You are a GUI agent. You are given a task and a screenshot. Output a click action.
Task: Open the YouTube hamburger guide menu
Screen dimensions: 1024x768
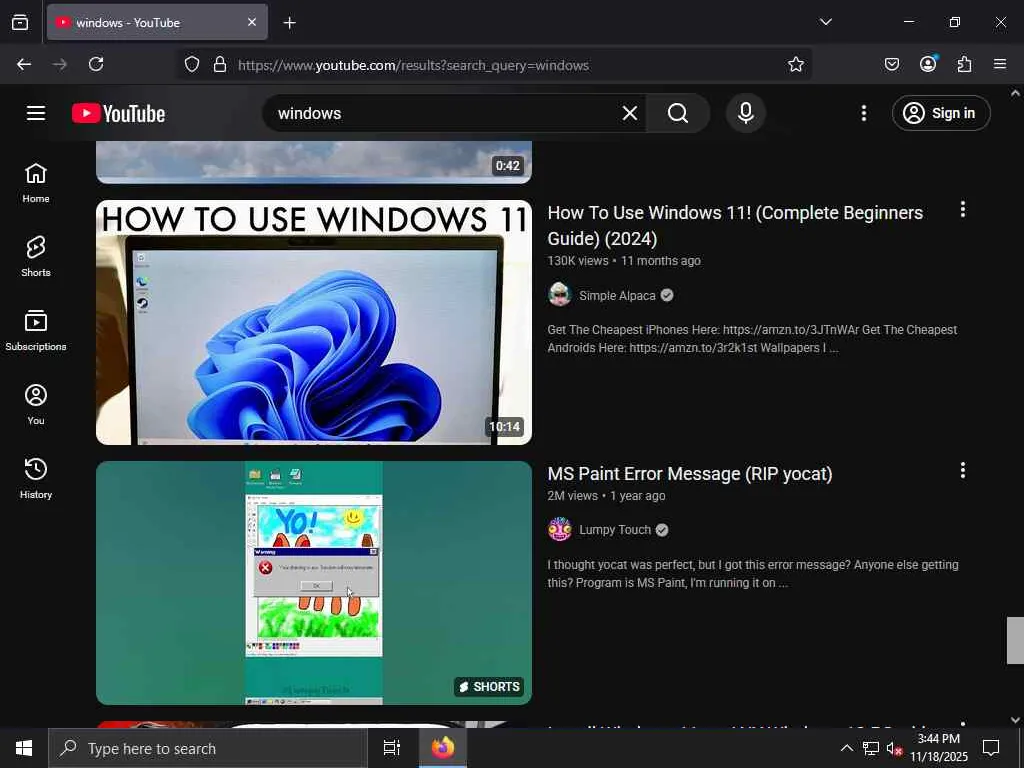click(x=36, y=113)
